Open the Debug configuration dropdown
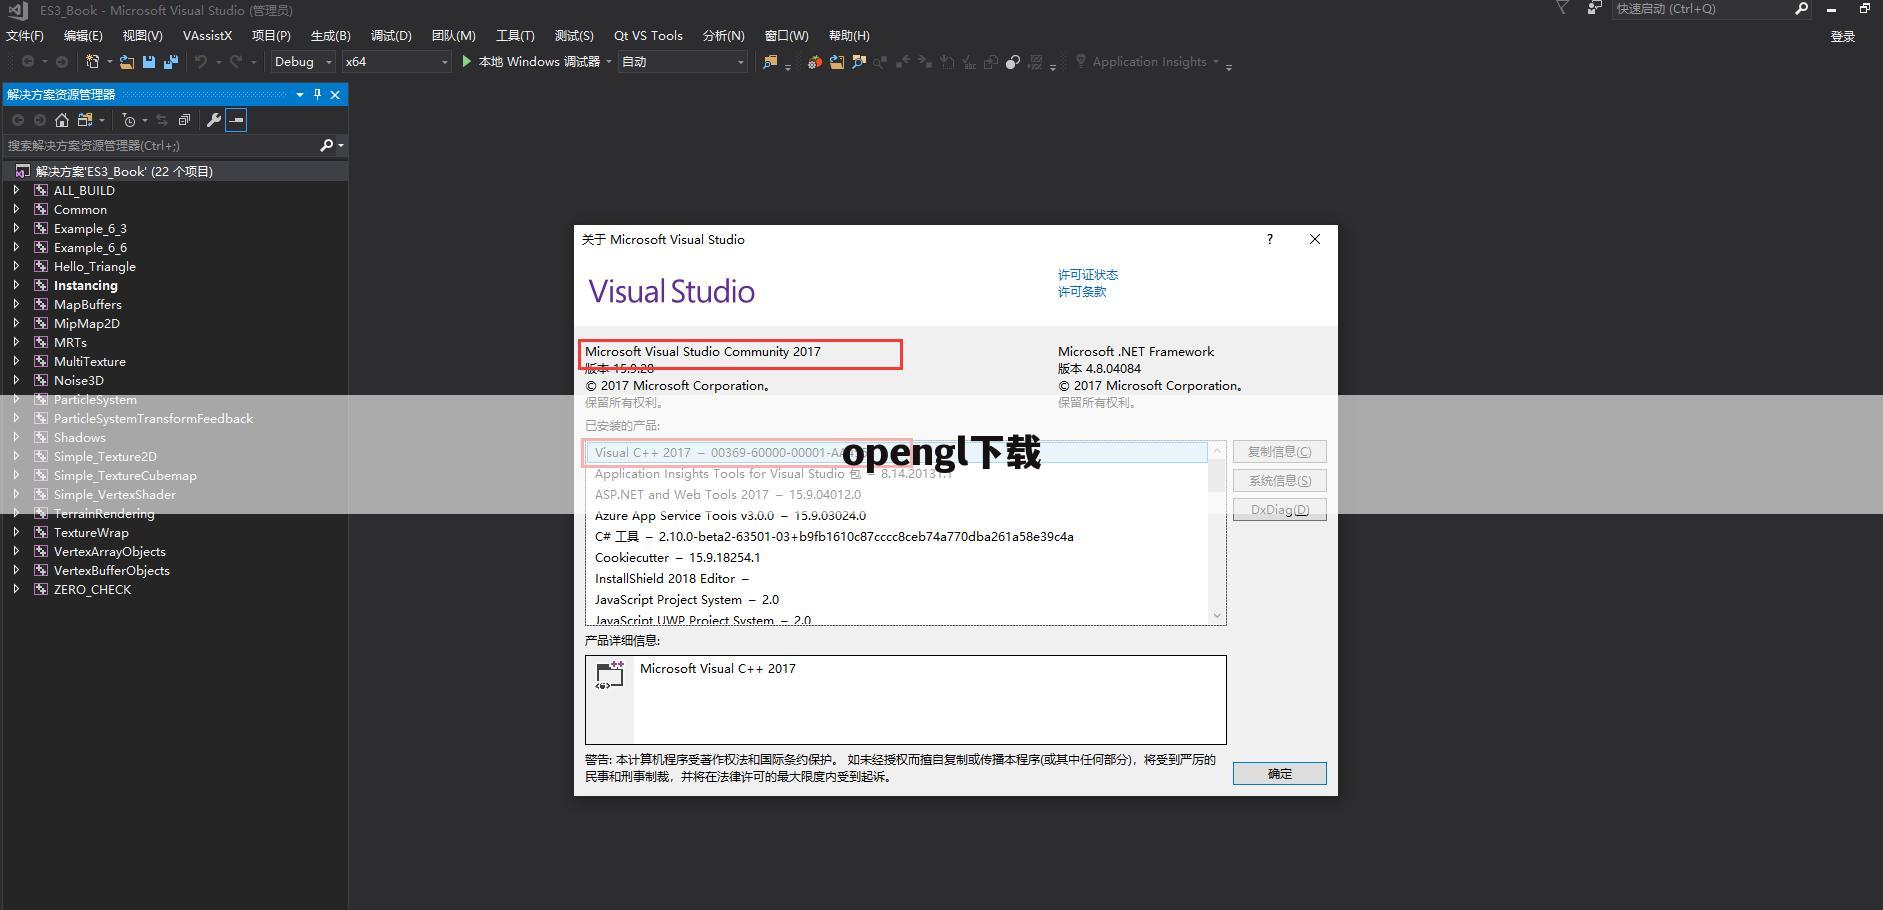This screenshot has height=910, width=1883. [x=328, y=62]
